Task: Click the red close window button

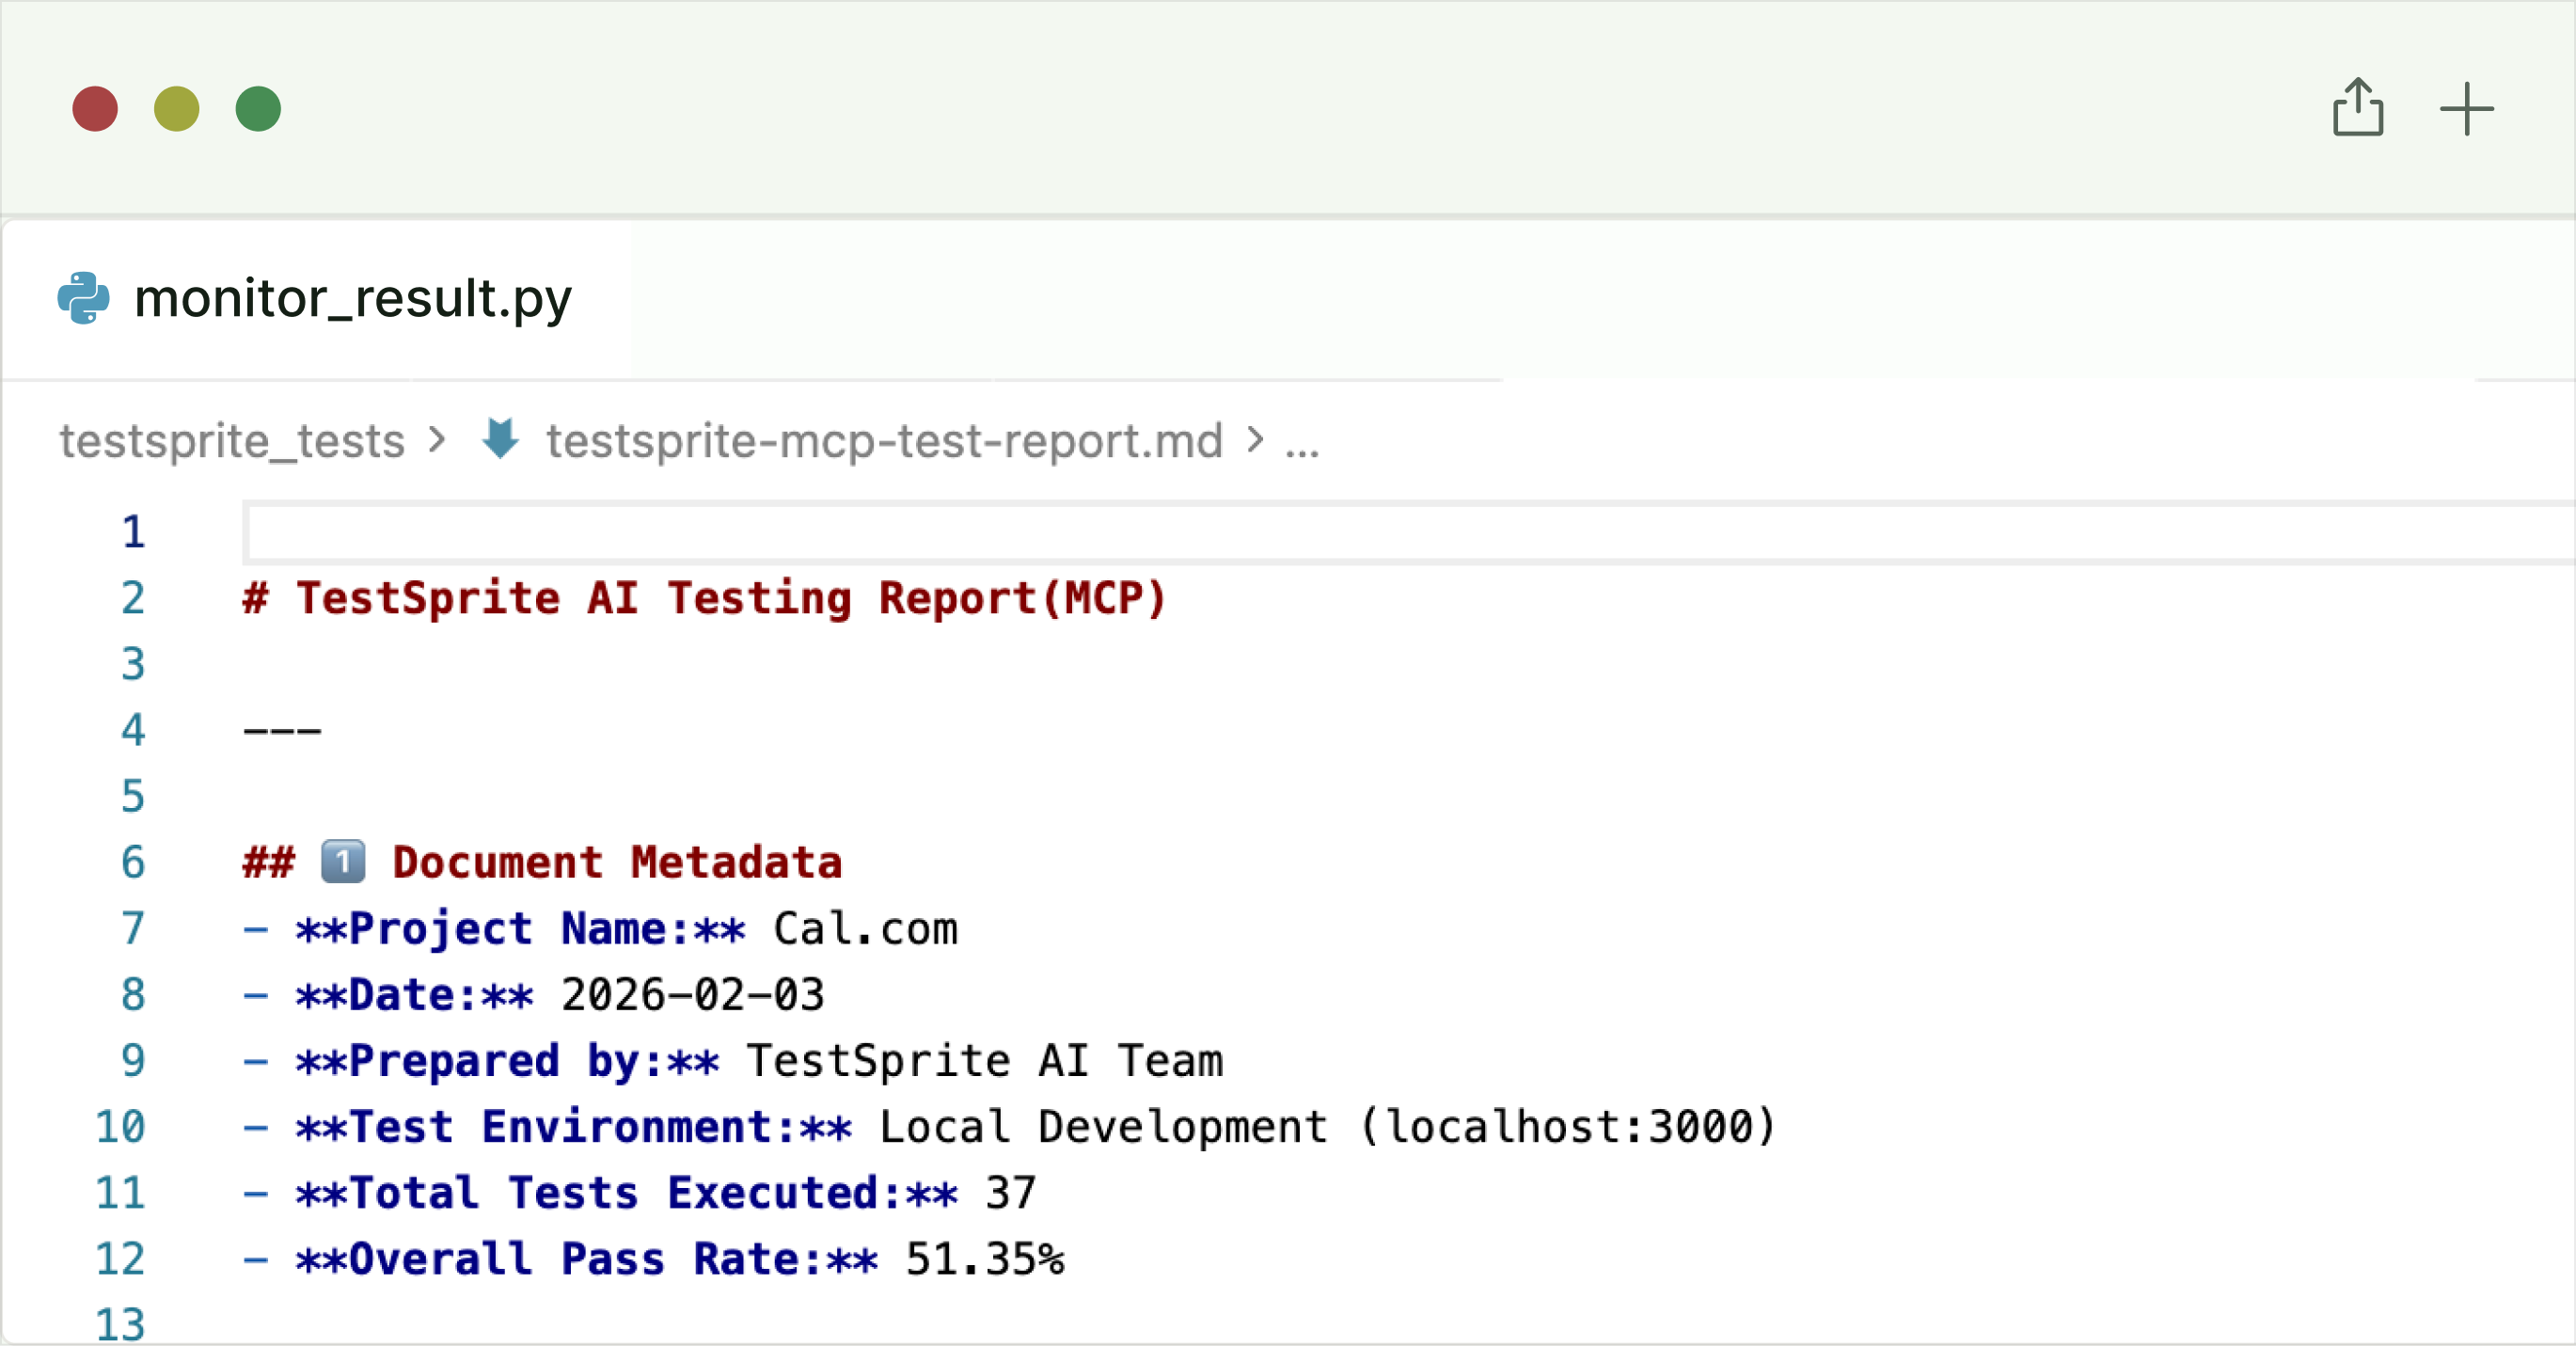Action: coord(95,108)
